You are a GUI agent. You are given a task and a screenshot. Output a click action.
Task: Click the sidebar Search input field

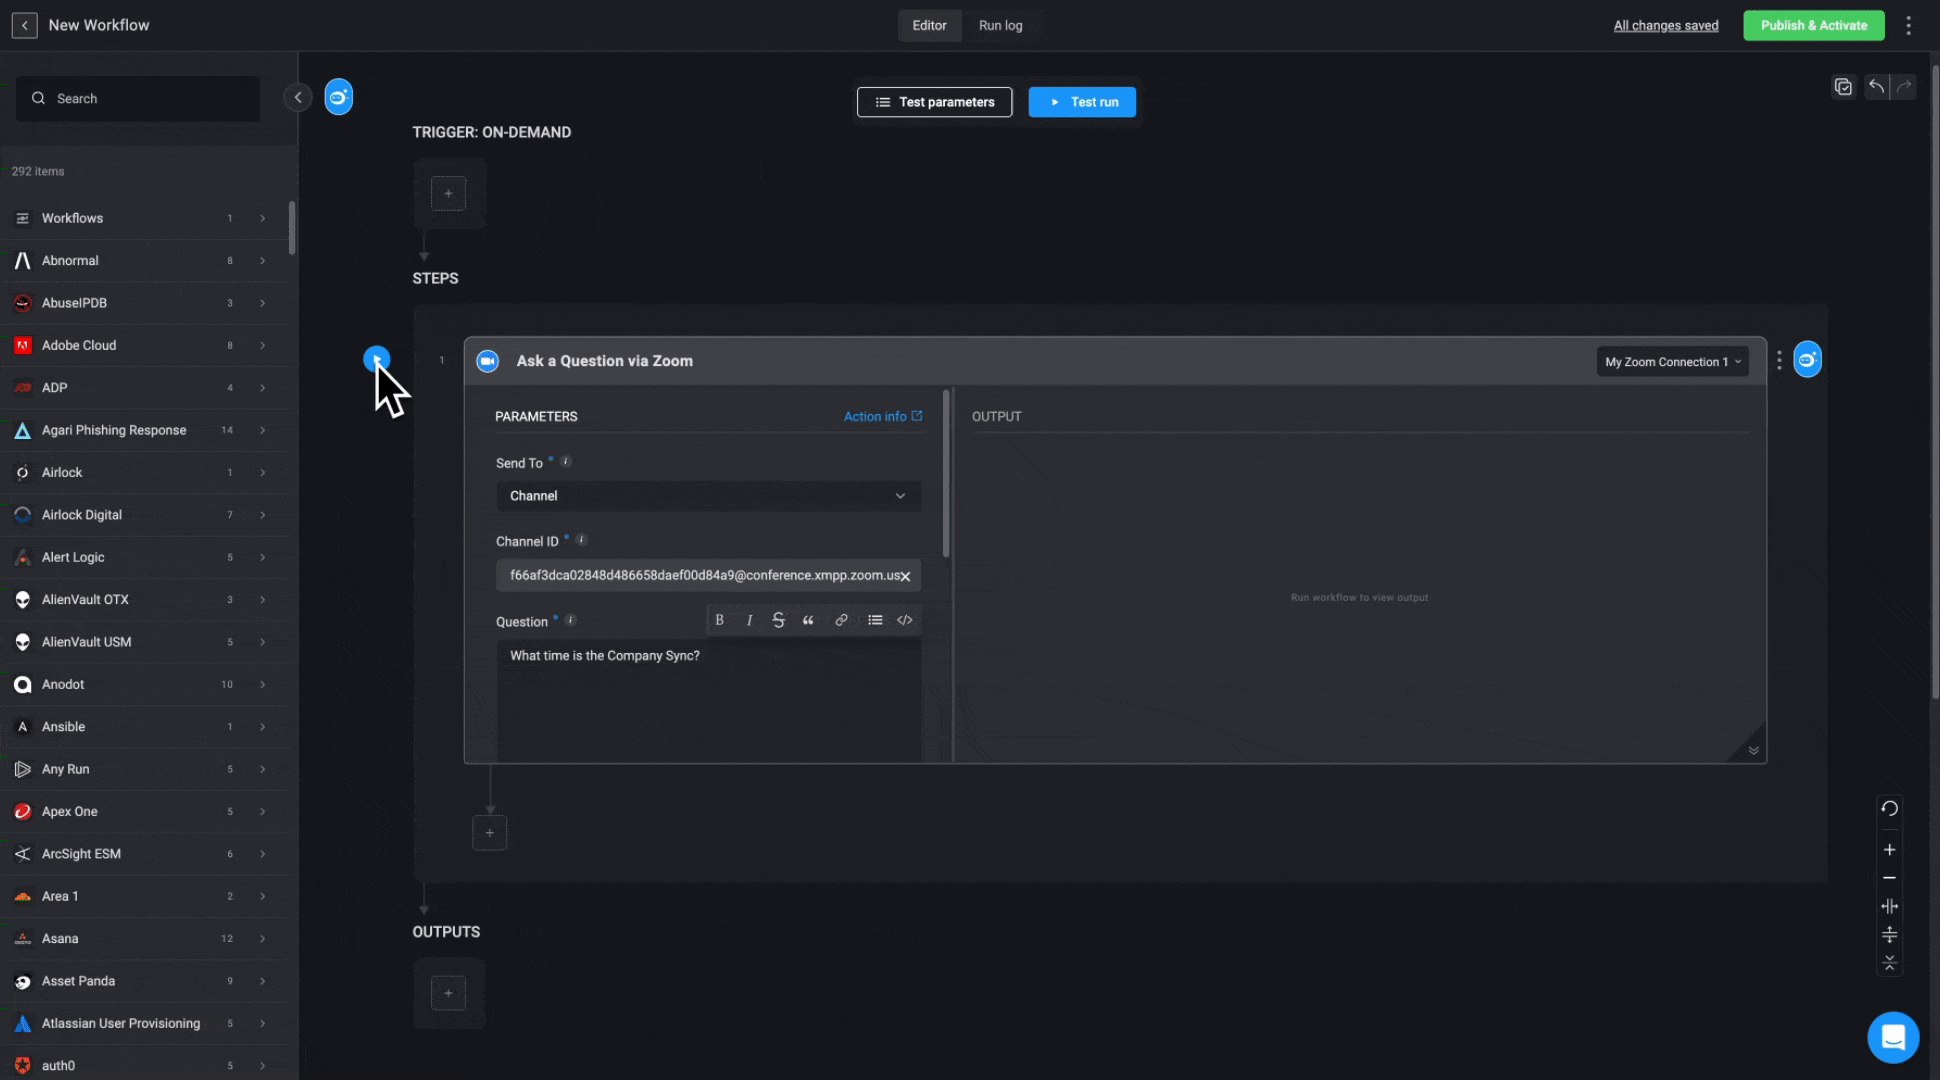(140, 98)
